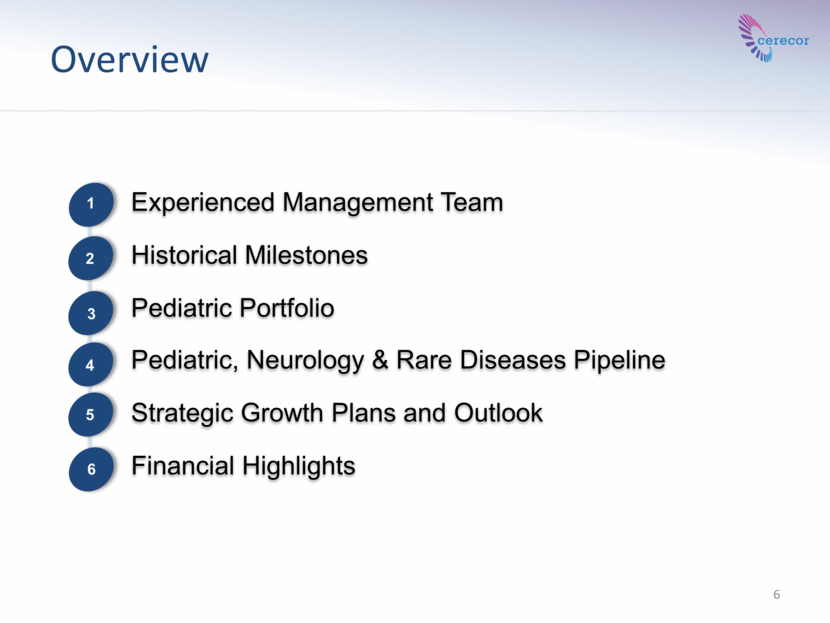This screenshot has width=830, height=623.
Task: Open the Historical Milestones item
Action: 249,255
